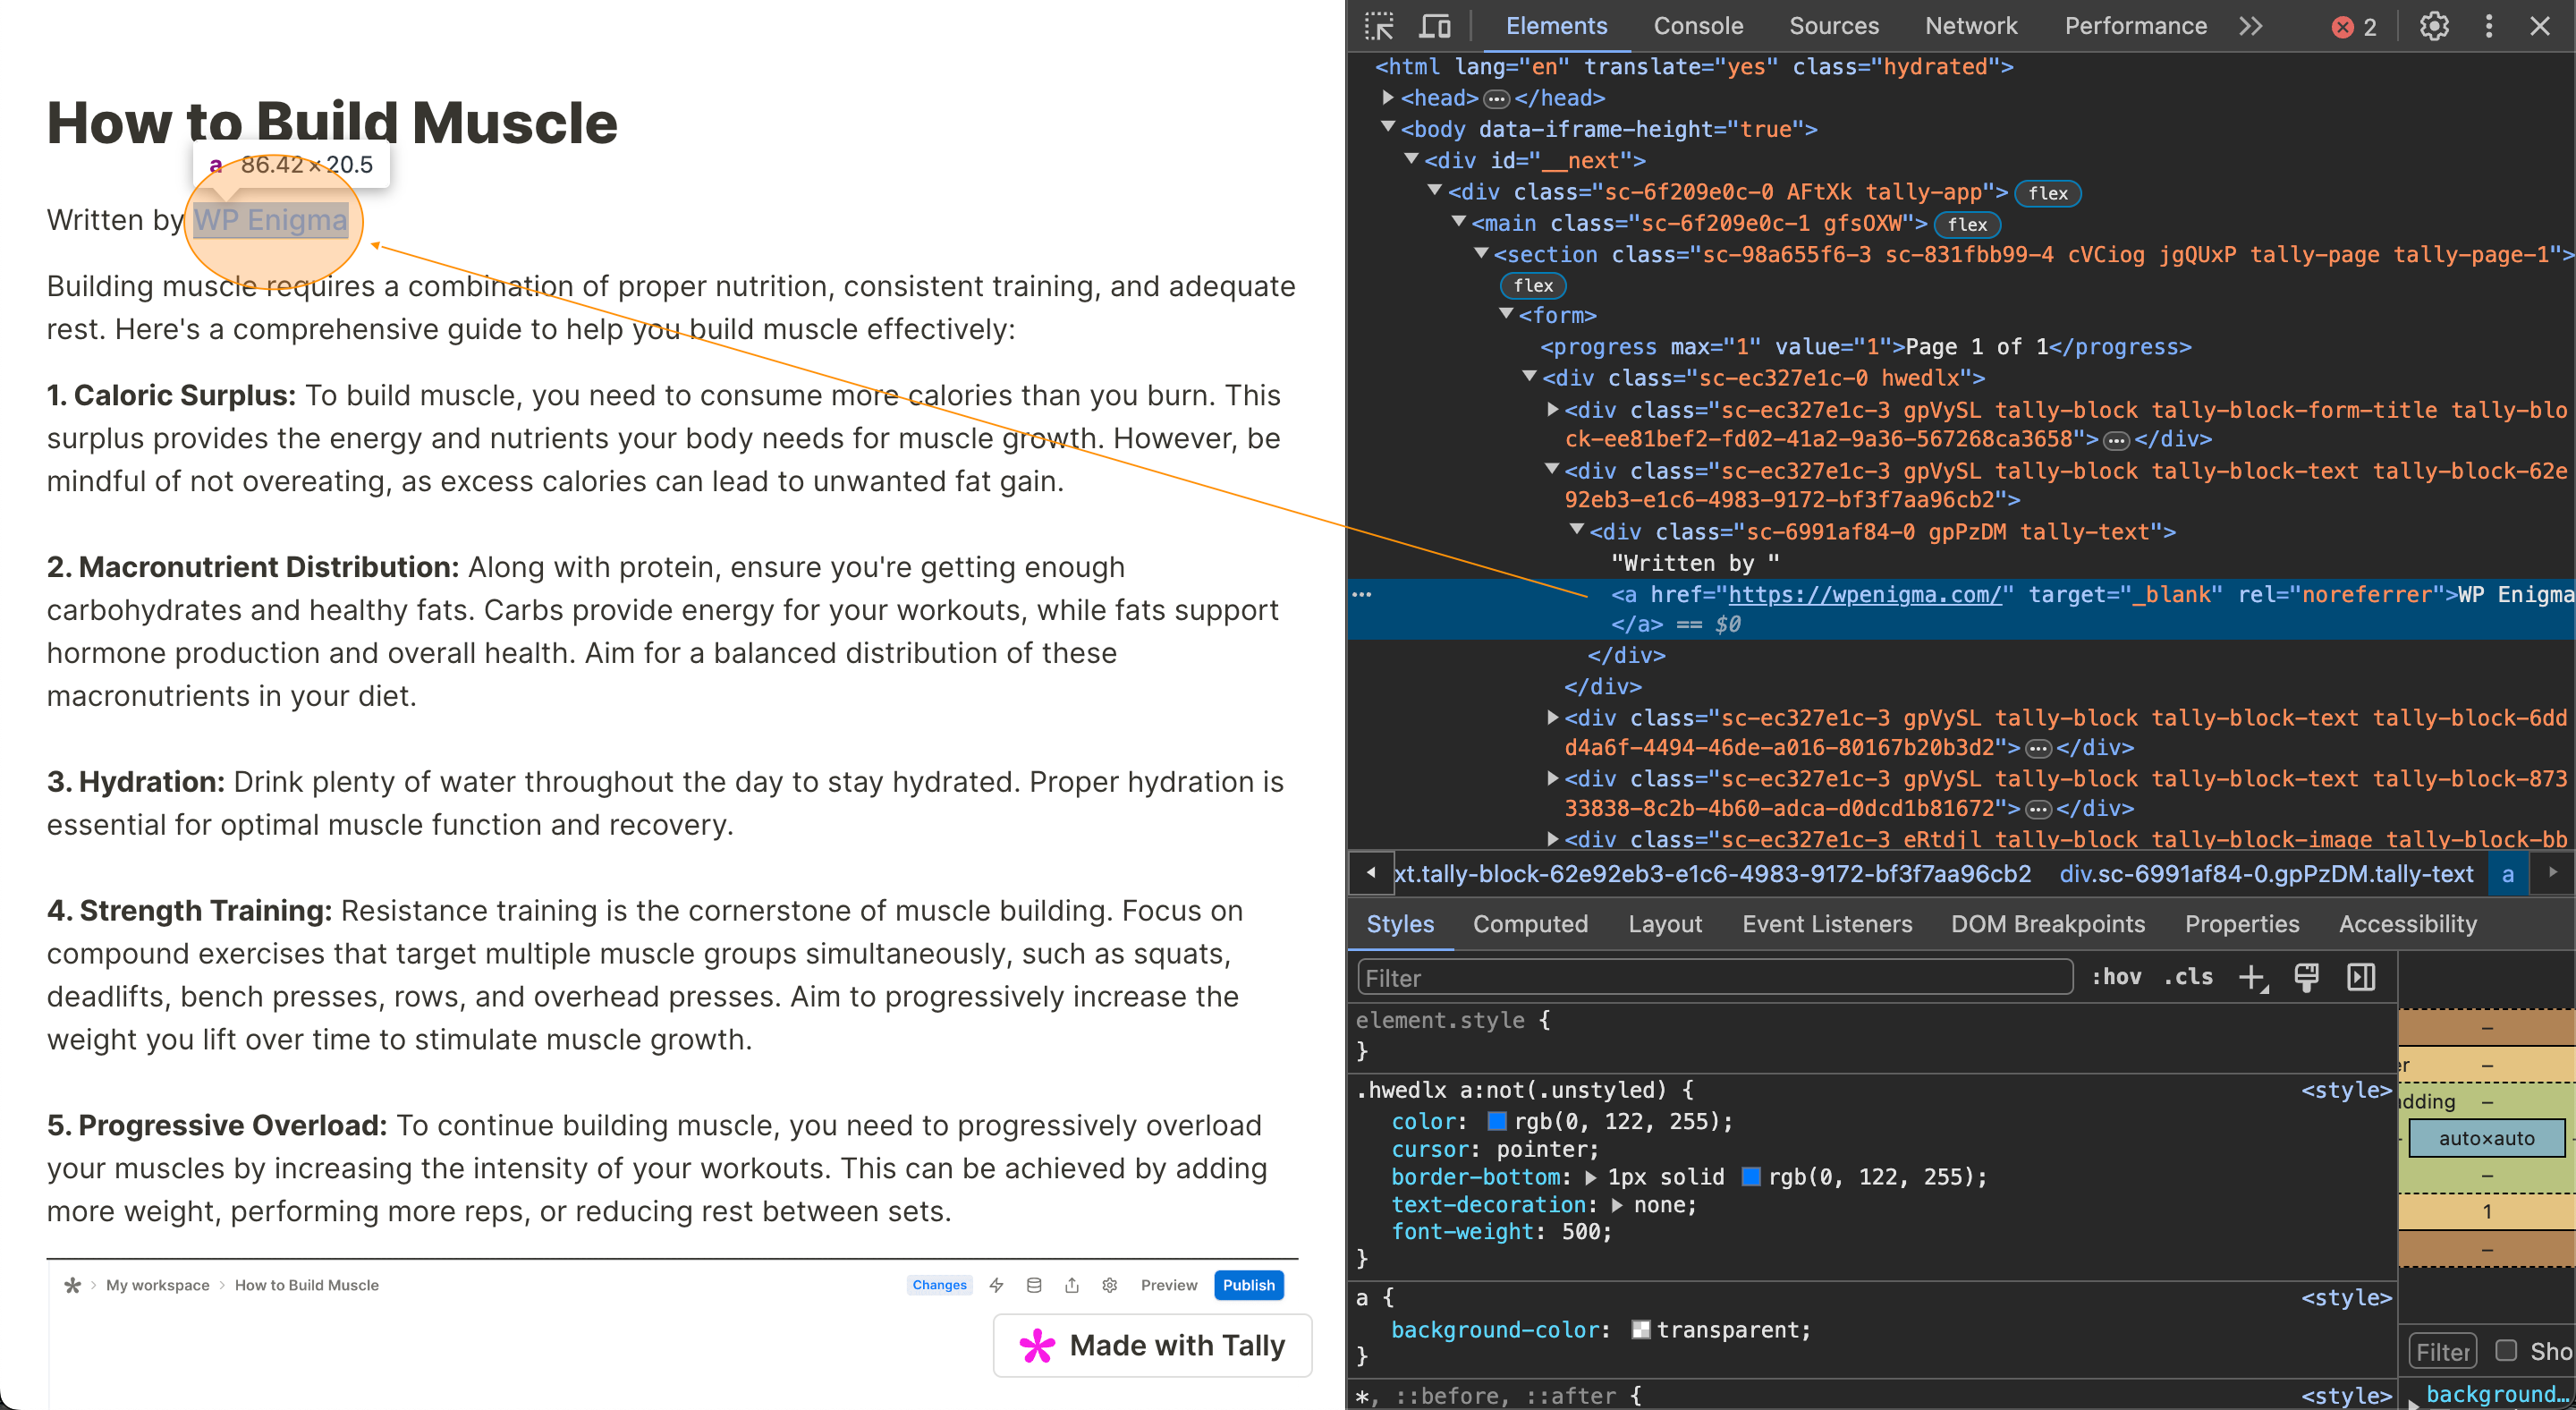Toggle the .cls class editor button
Screen dimensions: 2576x1410
point(2188,977)
